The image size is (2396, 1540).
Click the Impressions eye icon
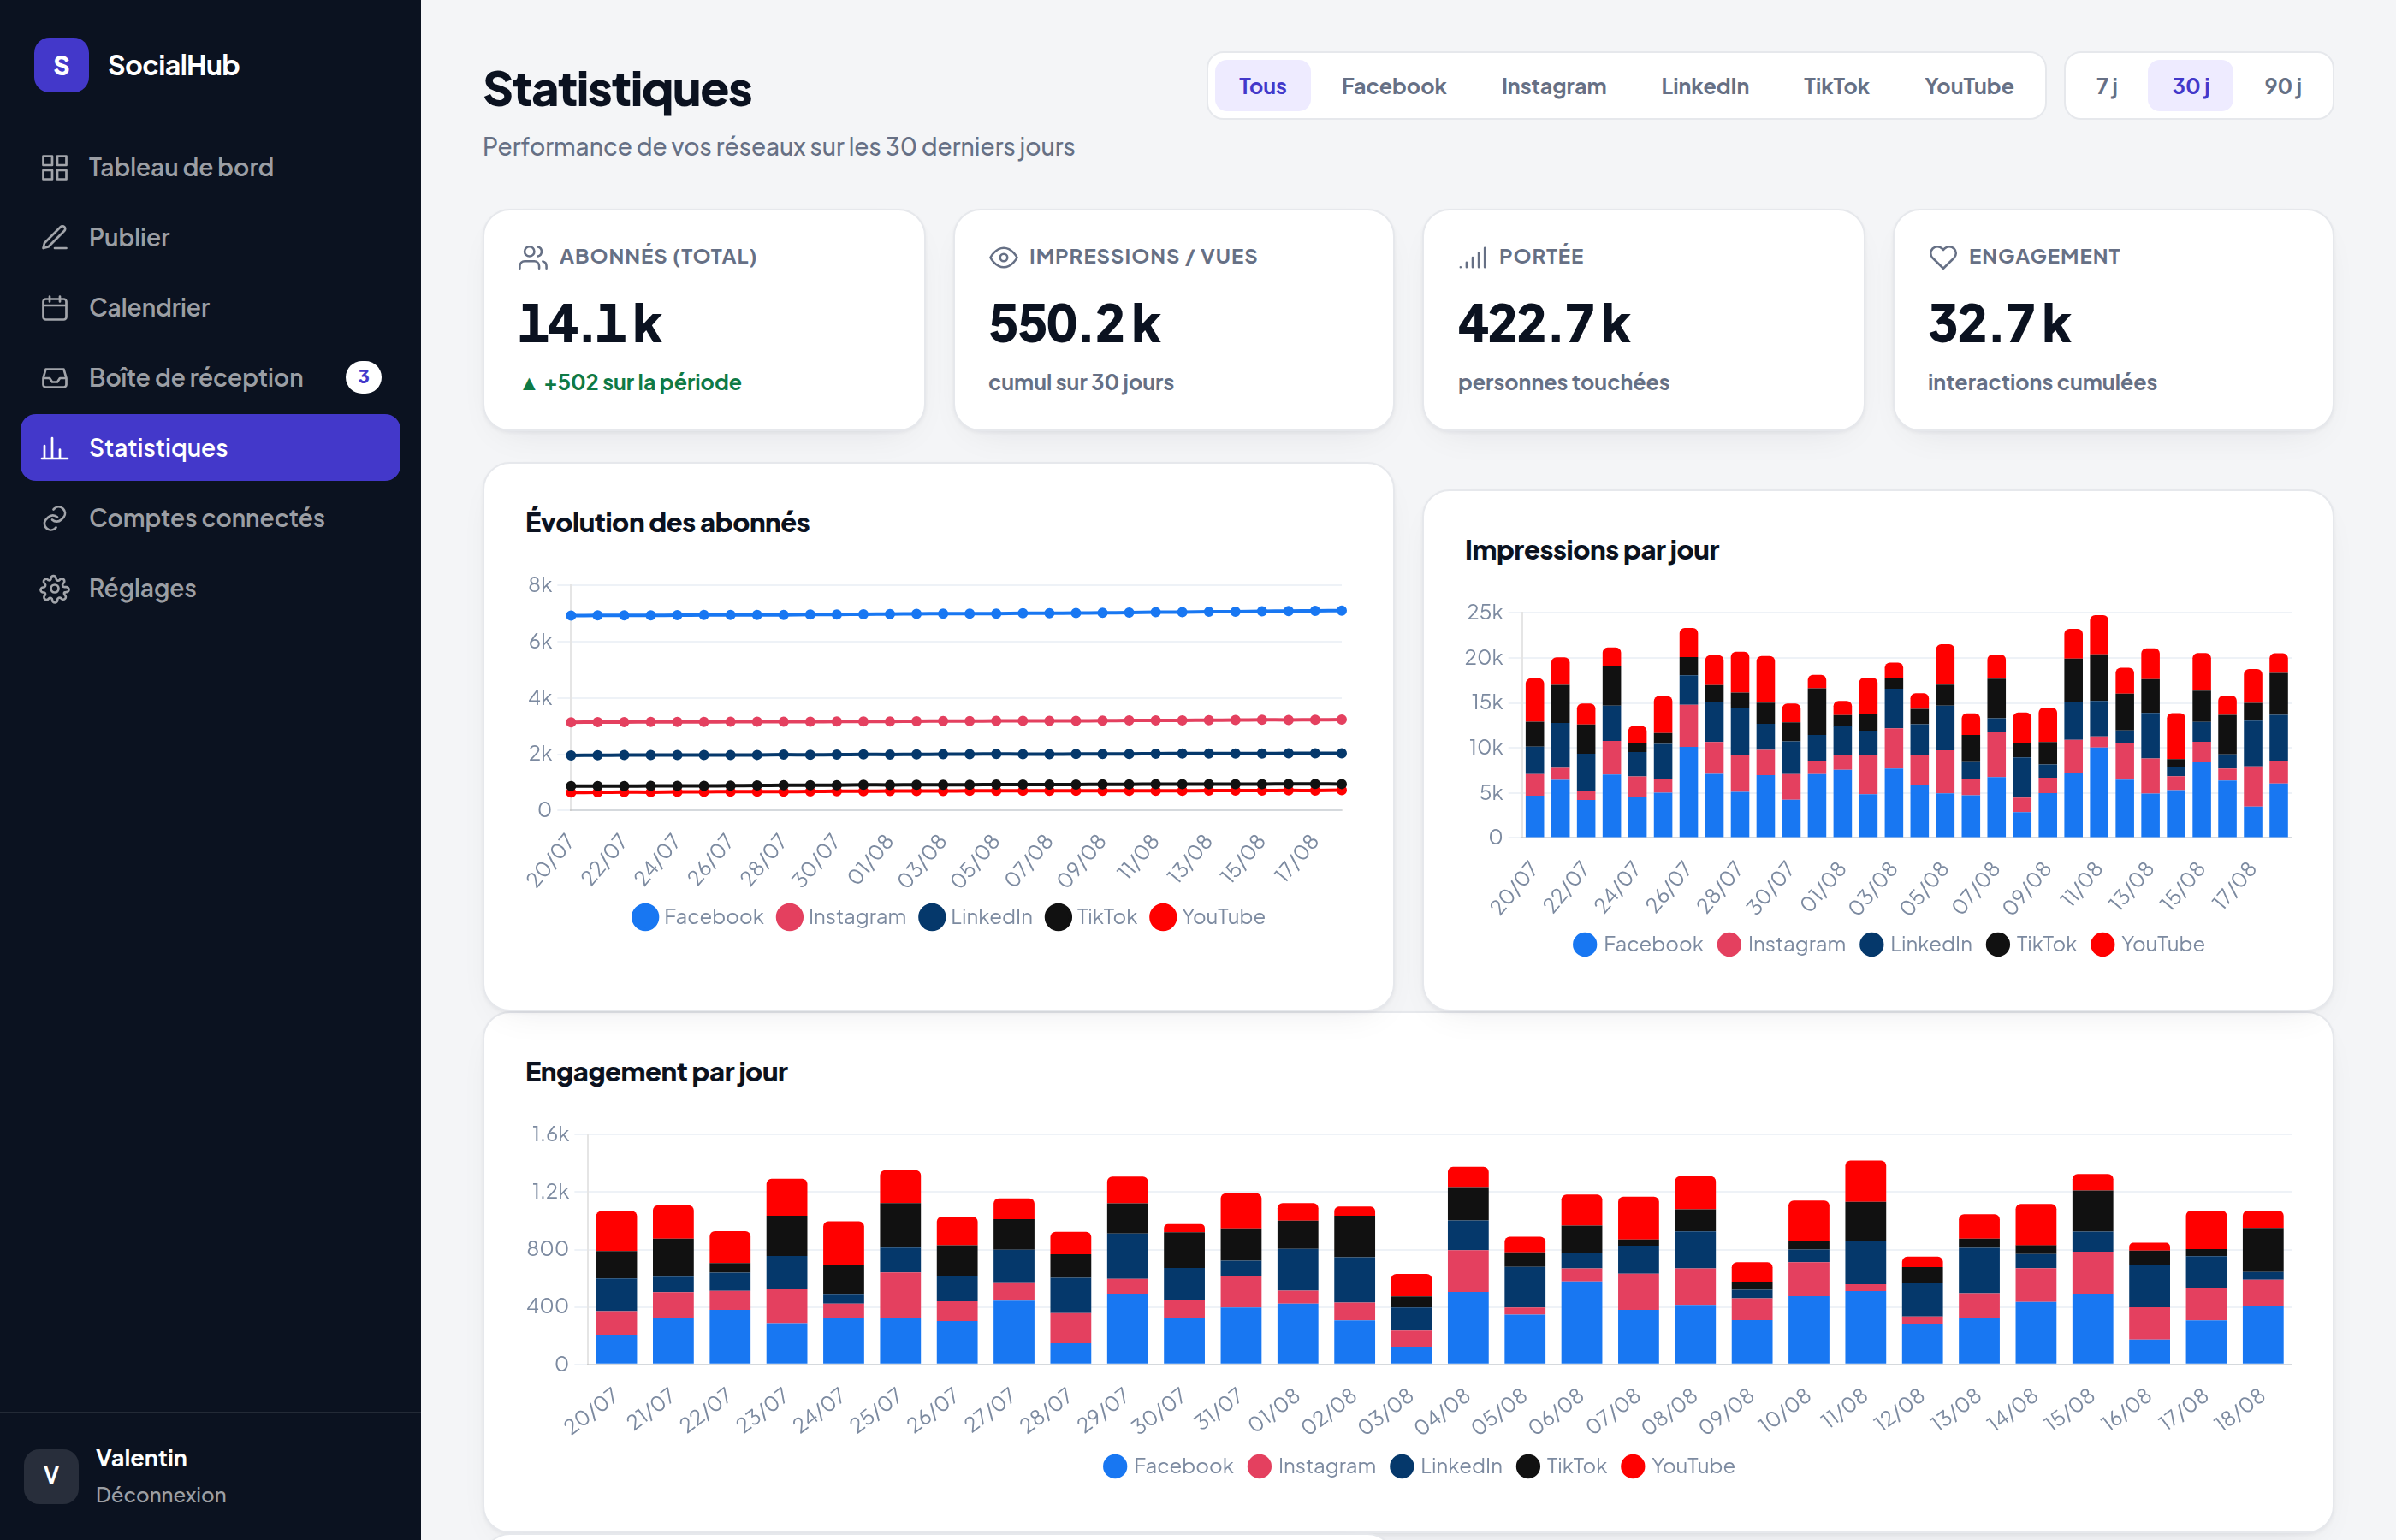pyautogui.click(x=1003, y=257)
